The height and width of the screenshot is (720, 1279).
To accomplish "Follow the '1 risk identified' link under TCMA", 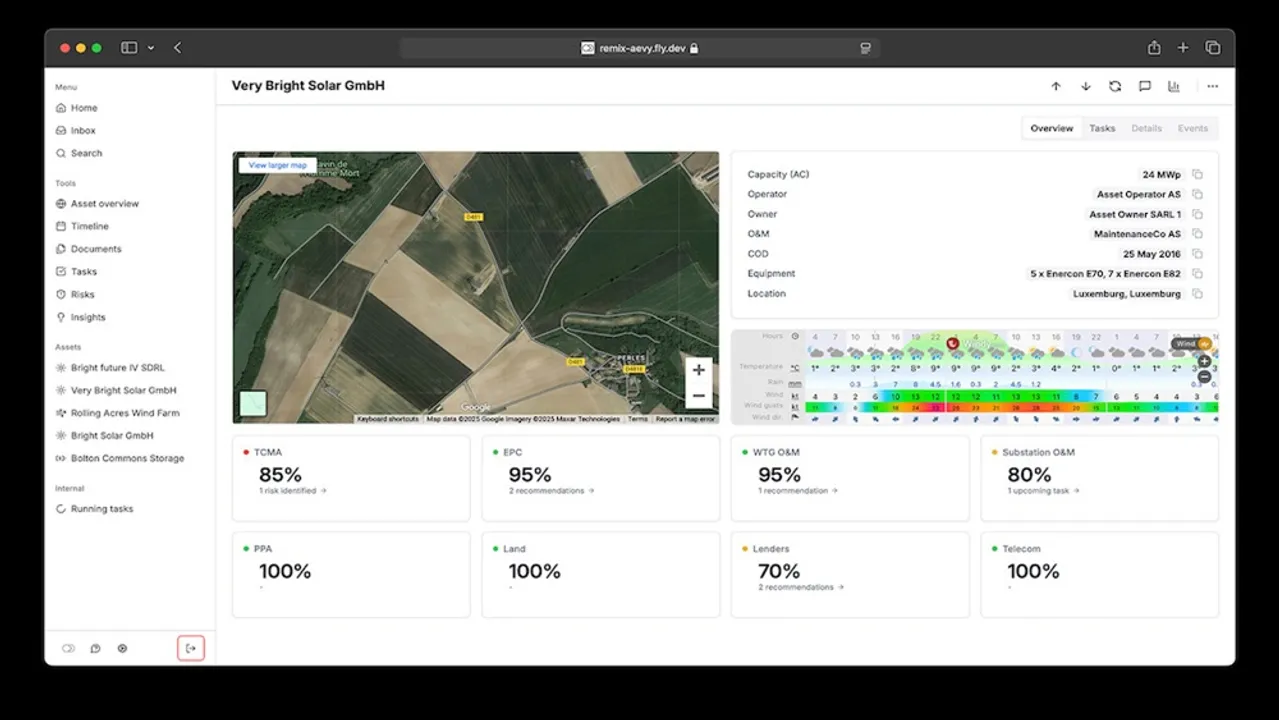I will click(x=291, y=491).
